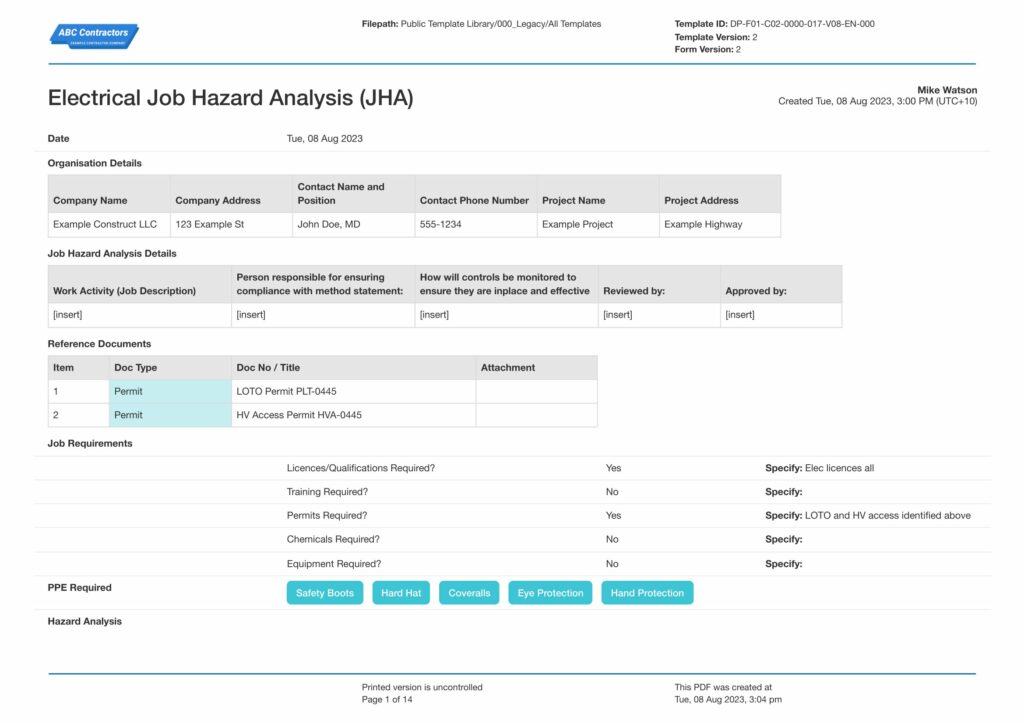
Task: Click the ABC Contractors logo
Action: coord(94,36)
